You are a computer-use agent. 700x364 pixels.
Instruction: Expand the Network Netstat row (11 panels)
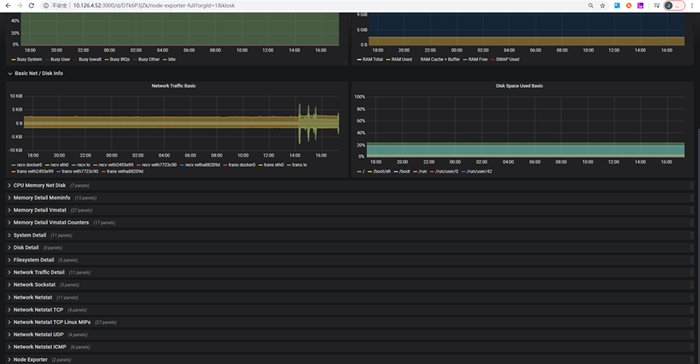point(349,297)
